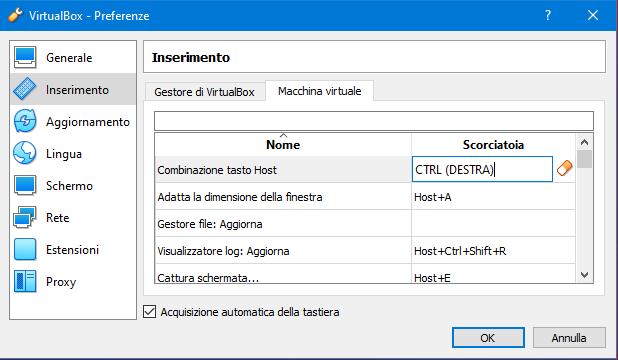Select Combinazione tasto Host row

click(x=283, y=170)
